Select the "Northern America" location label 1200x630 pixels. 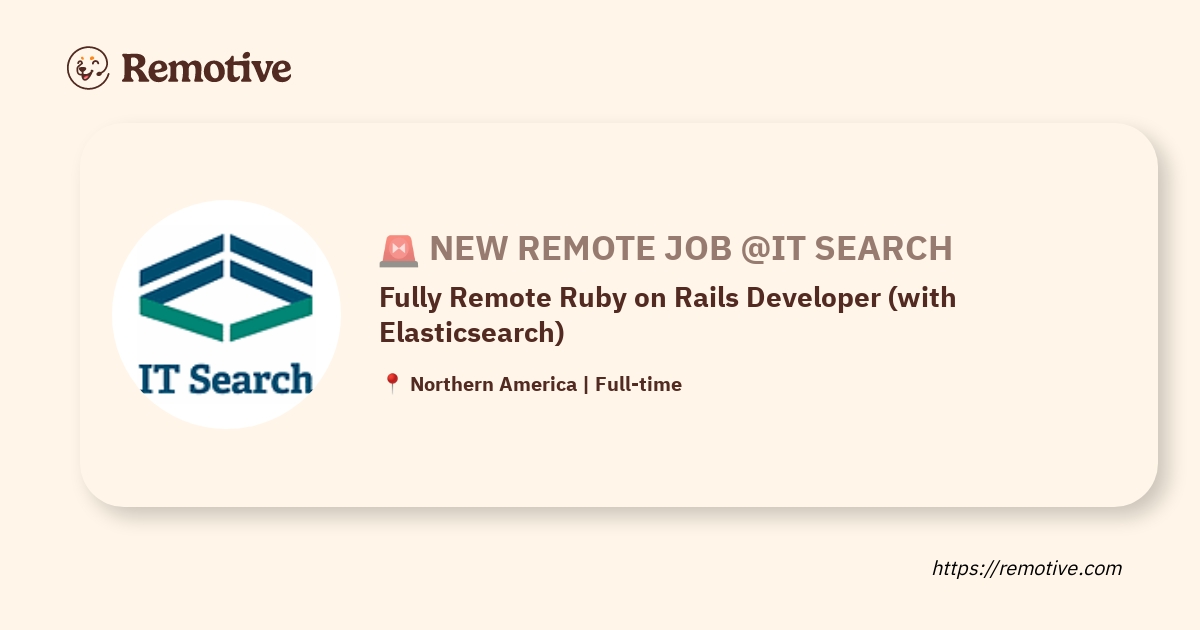pyautogui.click(x=493, y=384)
